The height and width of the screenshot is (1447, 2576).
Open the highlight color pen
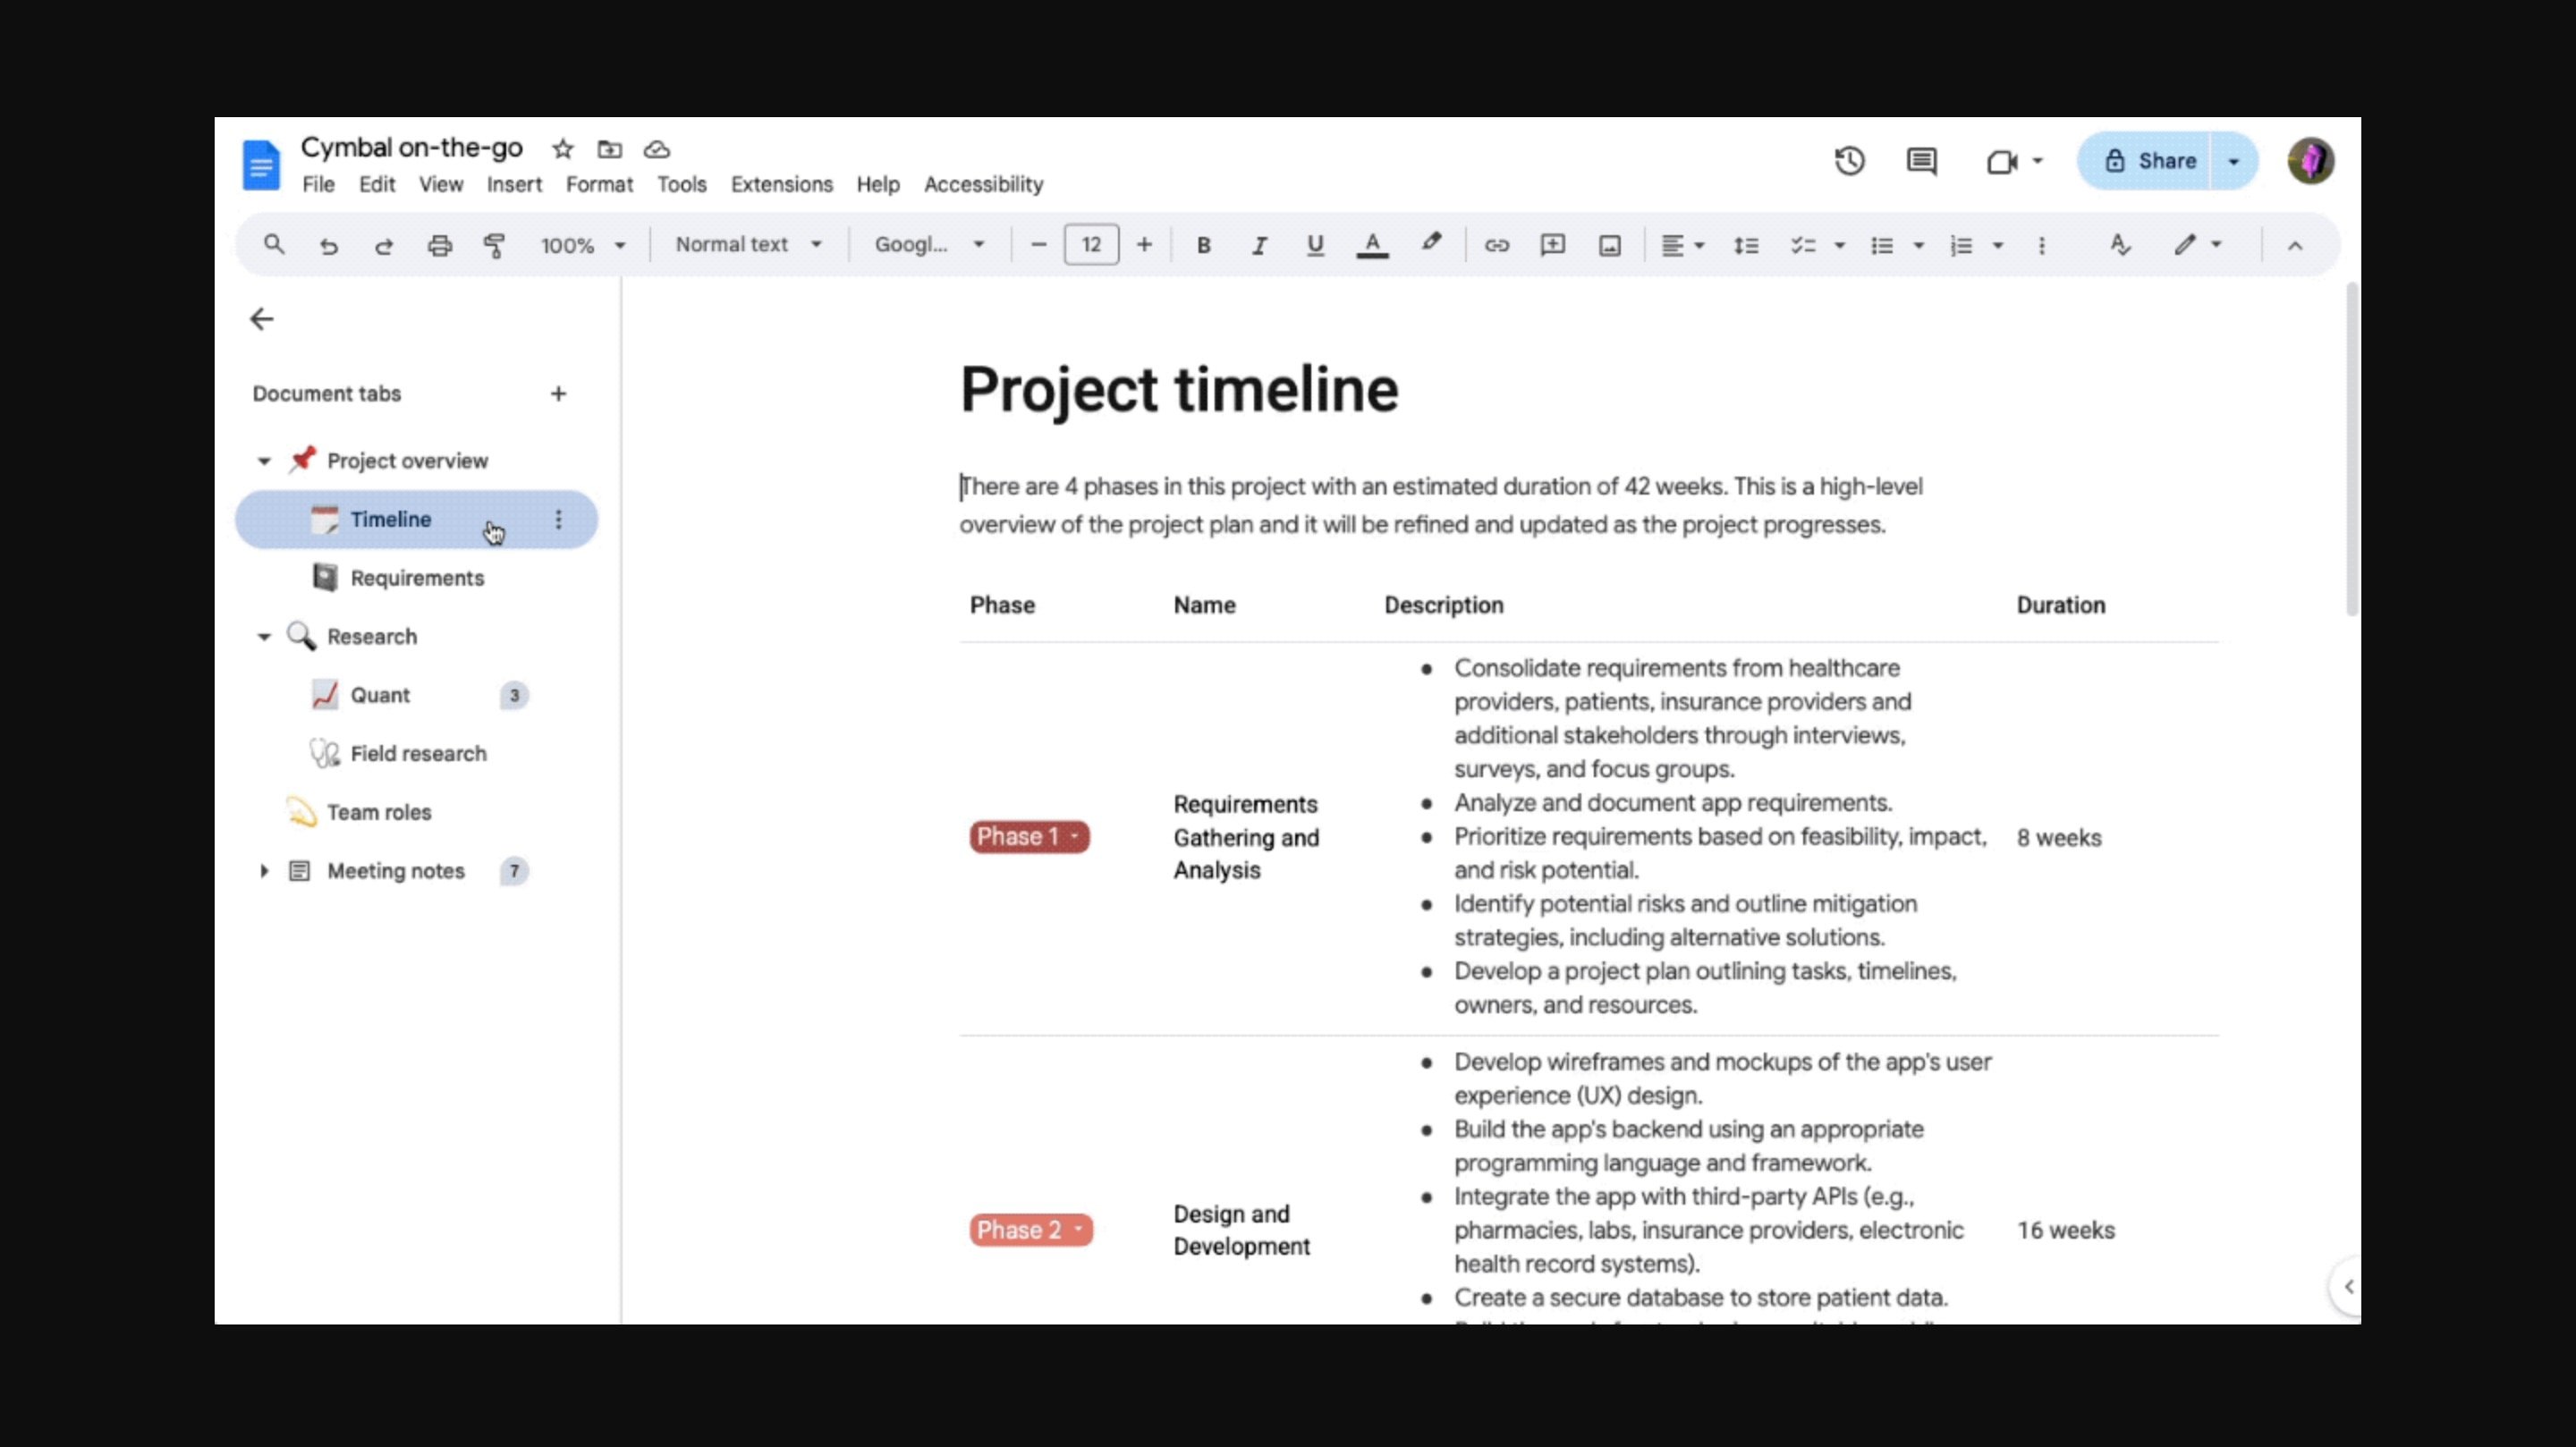[x=1431, y=243]
